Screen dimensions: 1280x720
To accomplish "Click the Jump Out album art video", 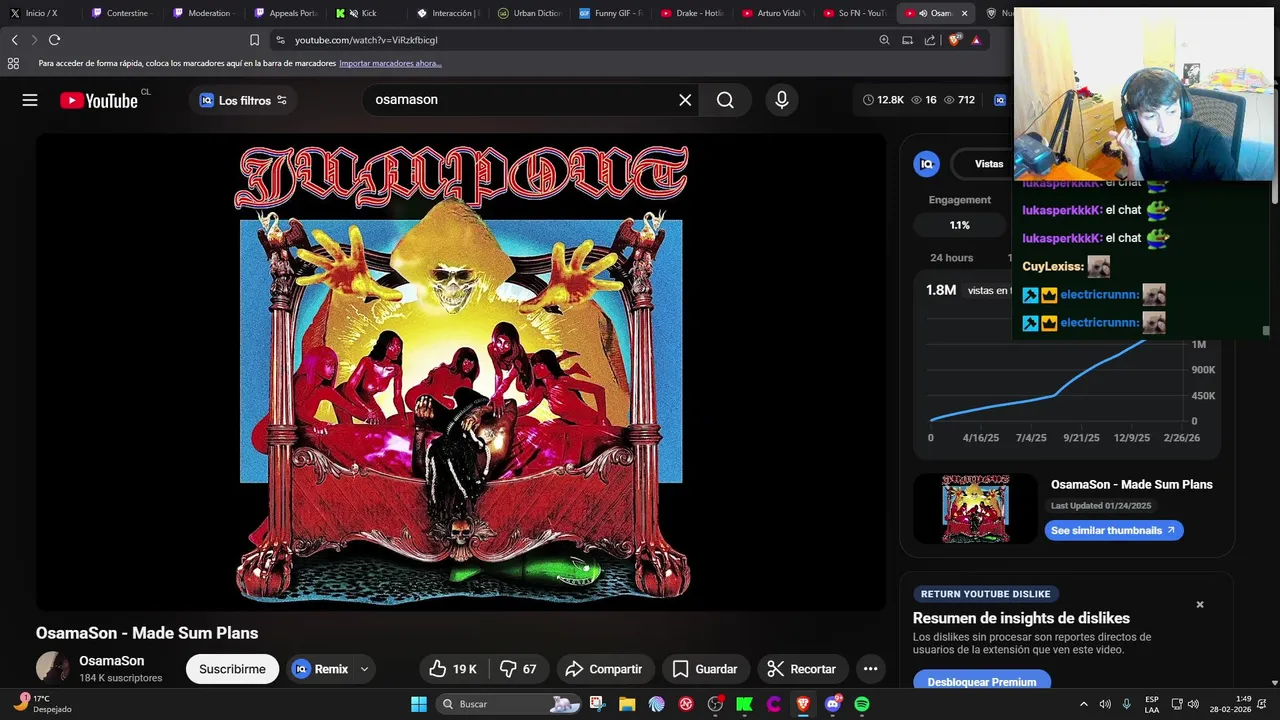I will pos(461,372).
